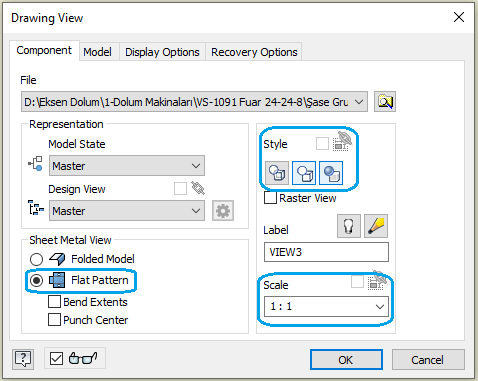This screenshot has width=478, height=381.
Task: Switch to the Display Options tab
Action: click(x=162, y=52)
